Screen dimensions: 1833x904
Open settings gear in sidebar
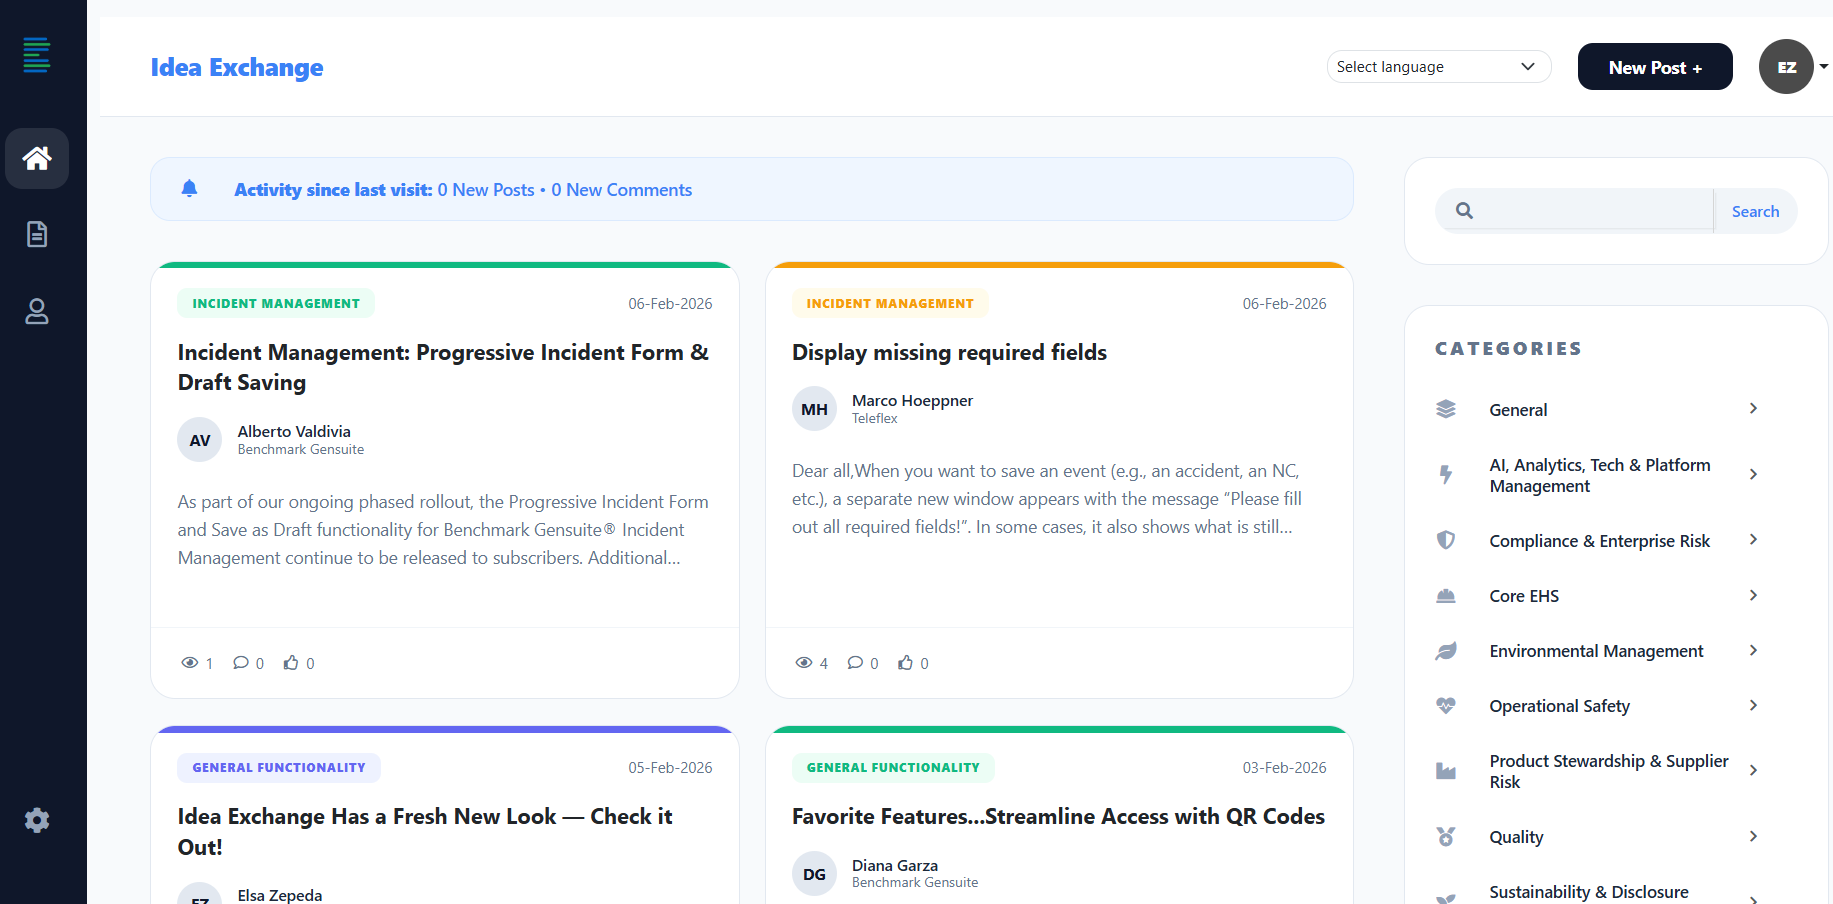pyautogui.click(x=37, y=821)
